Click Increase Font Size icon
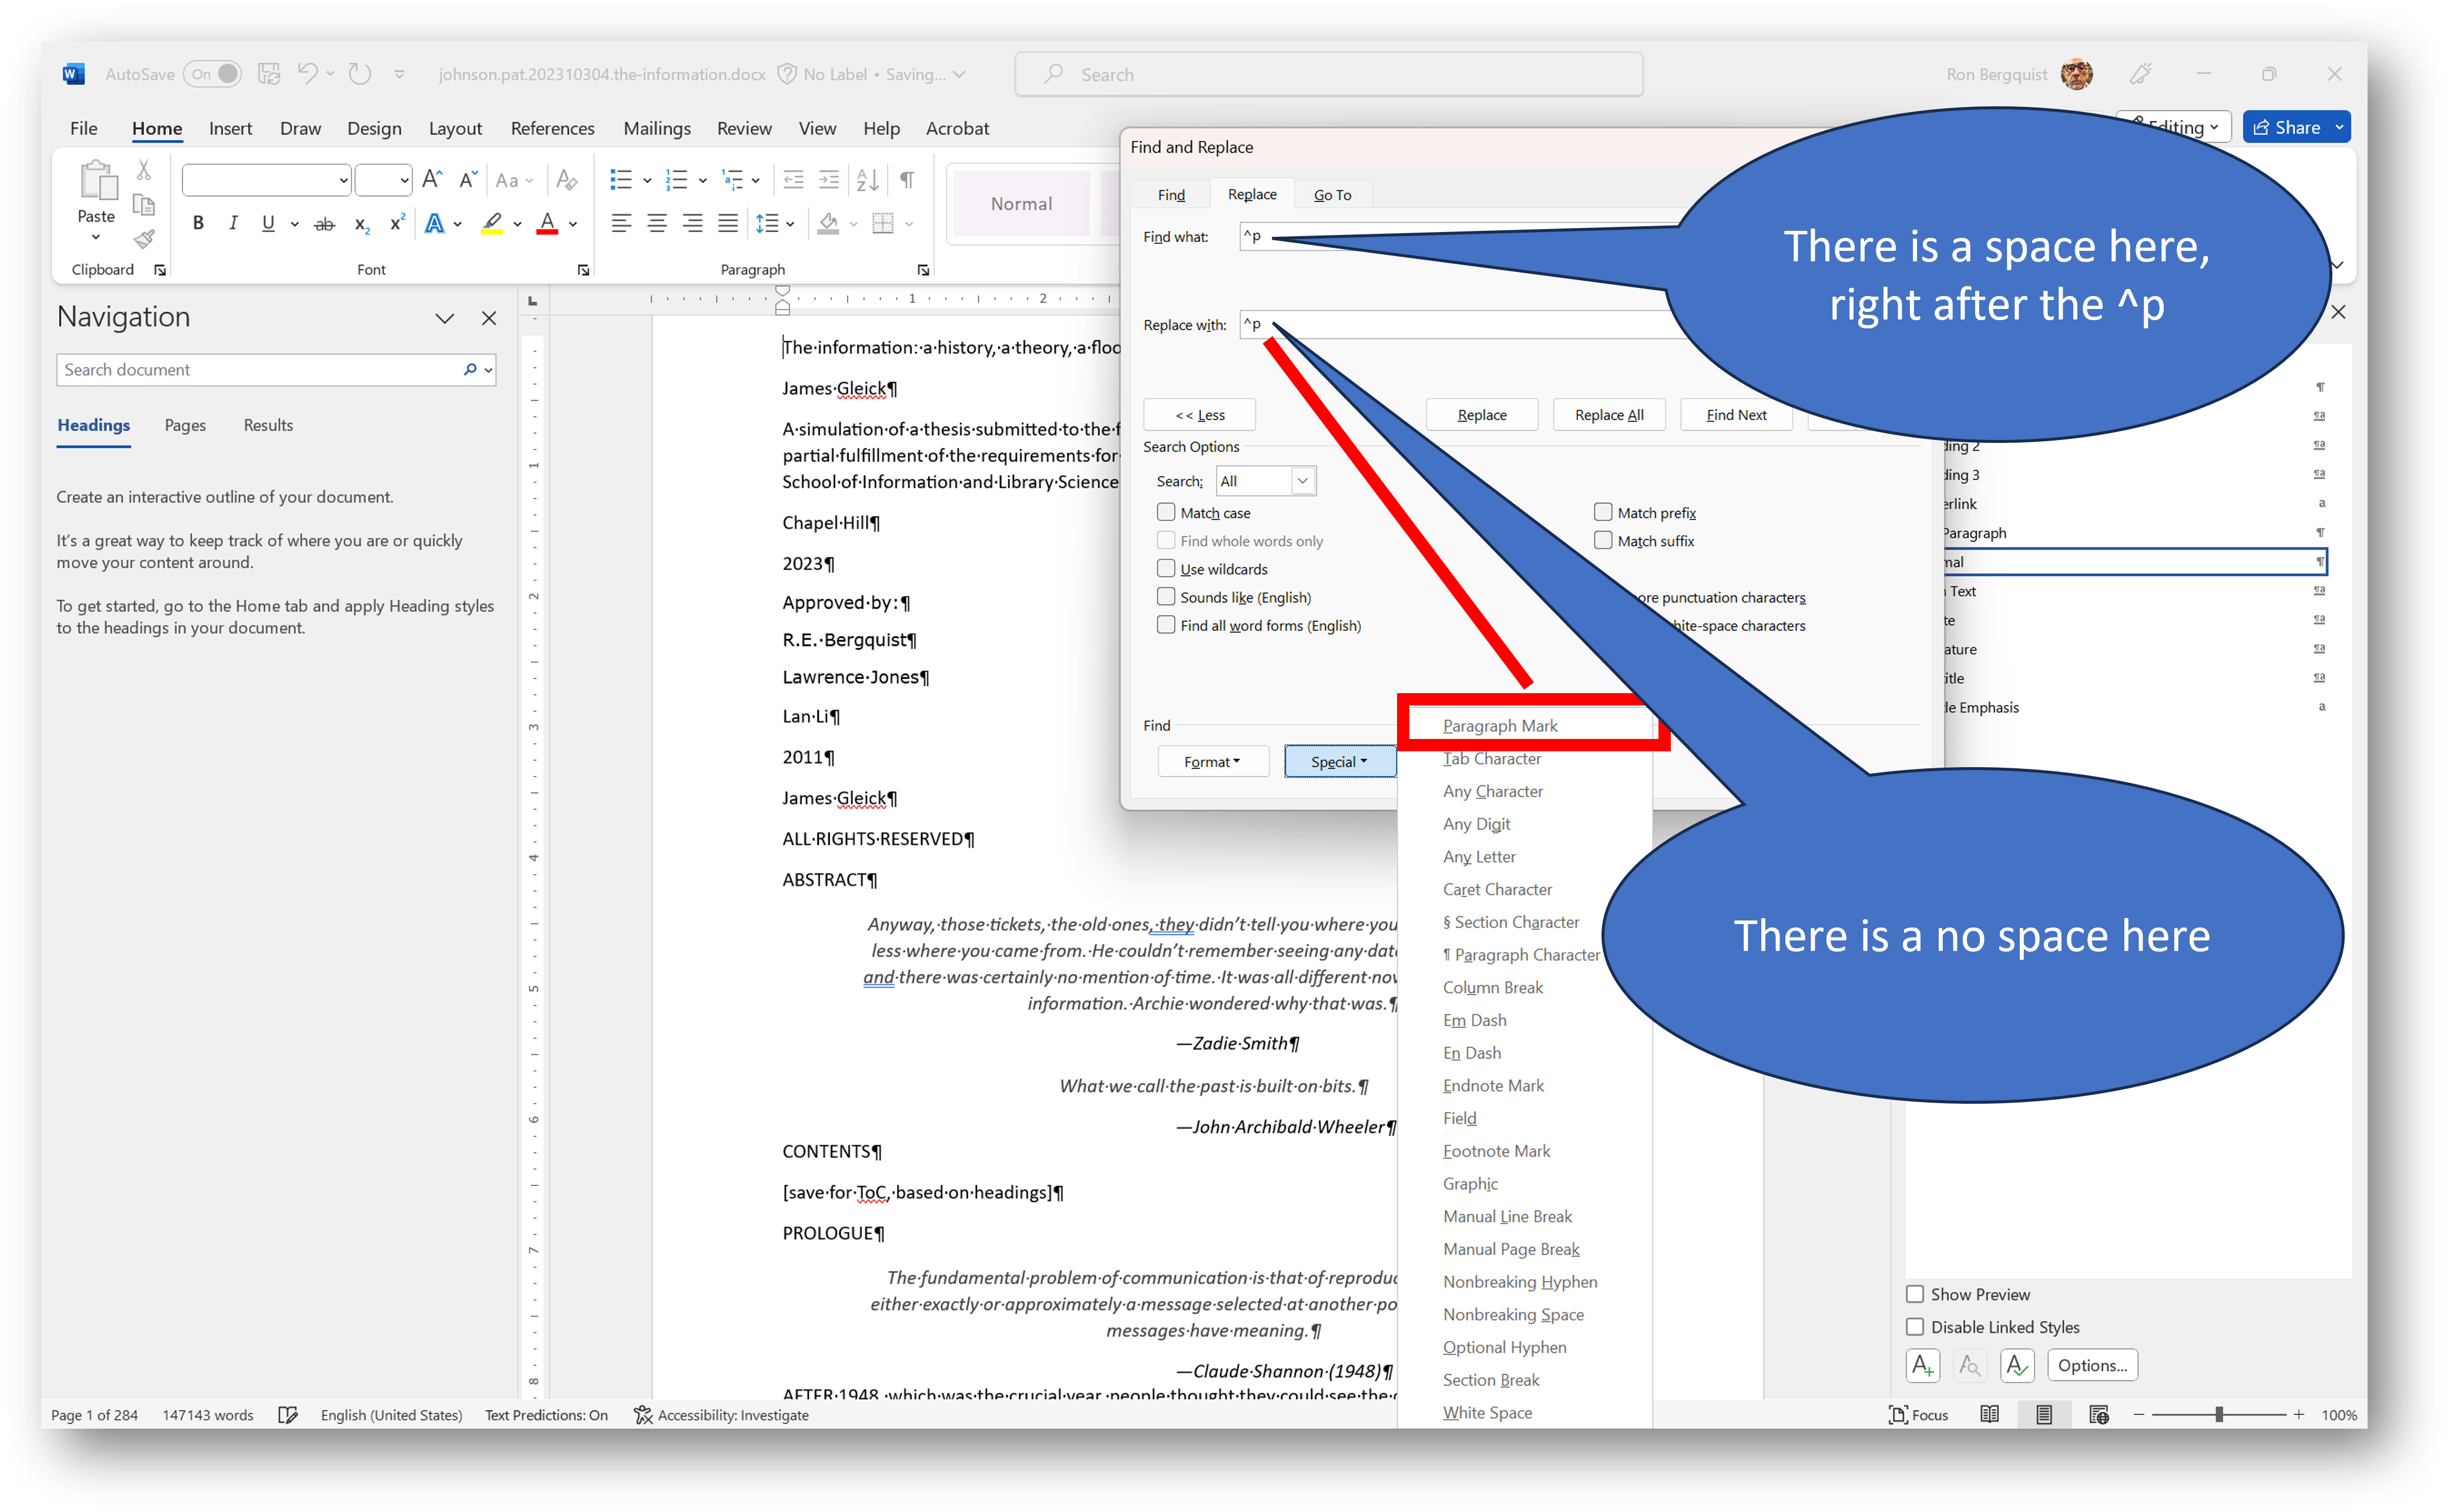The image size is (2451, 1512). click(432, 180)
